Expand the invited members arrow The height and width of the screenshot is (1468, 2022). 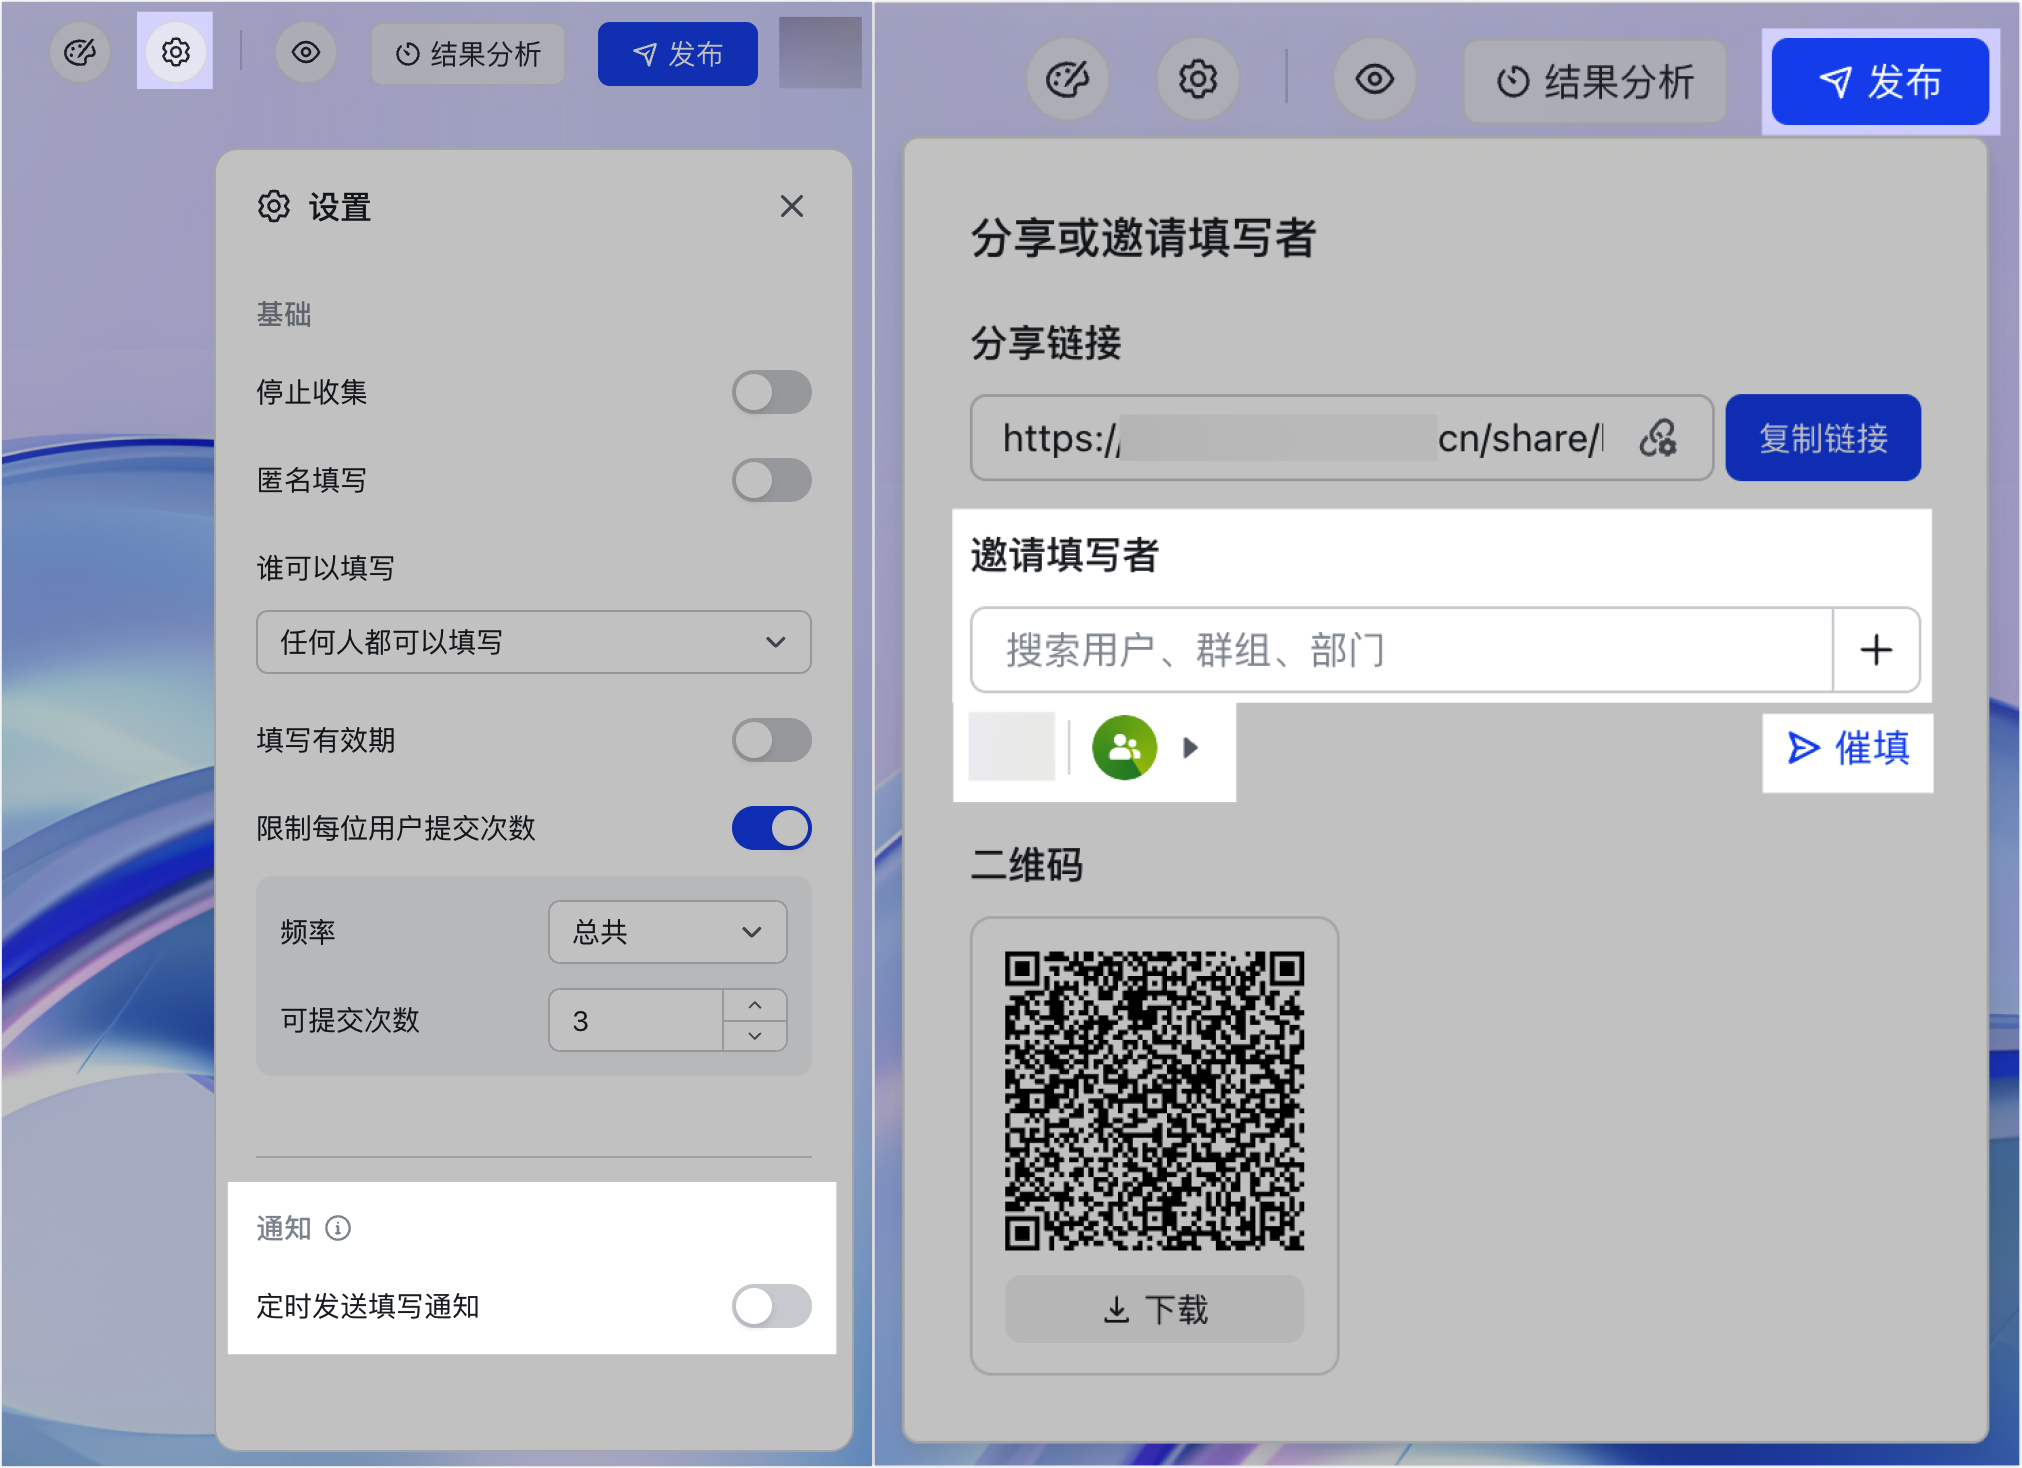coord(1190,747)
